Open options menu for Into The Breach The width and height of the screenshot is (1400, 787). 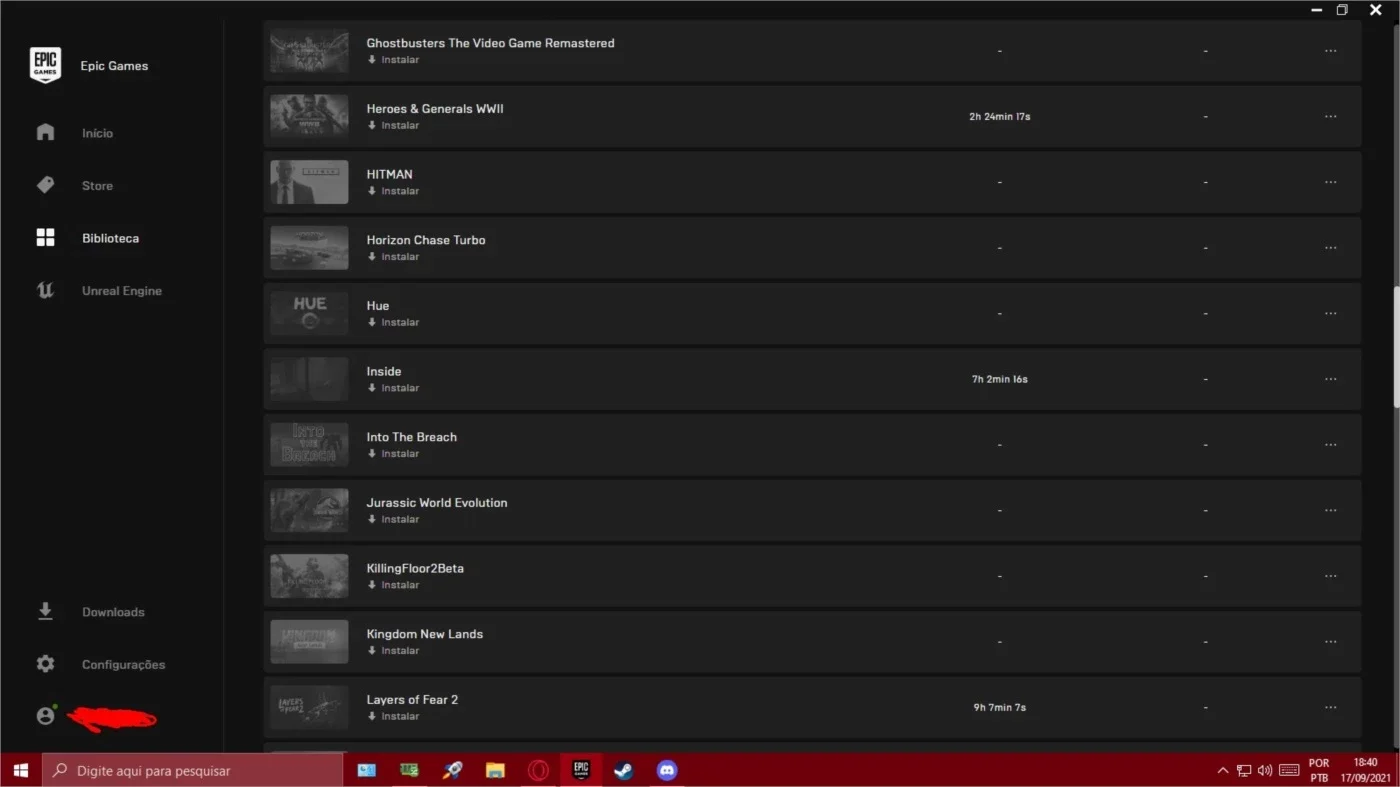[1330, 445]
